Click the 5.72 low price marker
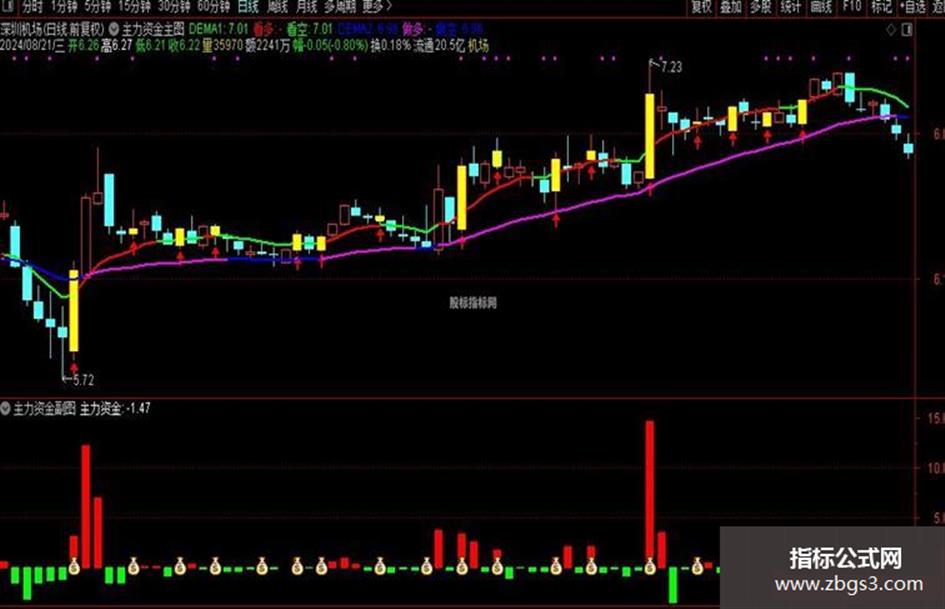Screen dimensions: 945x609 83,380
